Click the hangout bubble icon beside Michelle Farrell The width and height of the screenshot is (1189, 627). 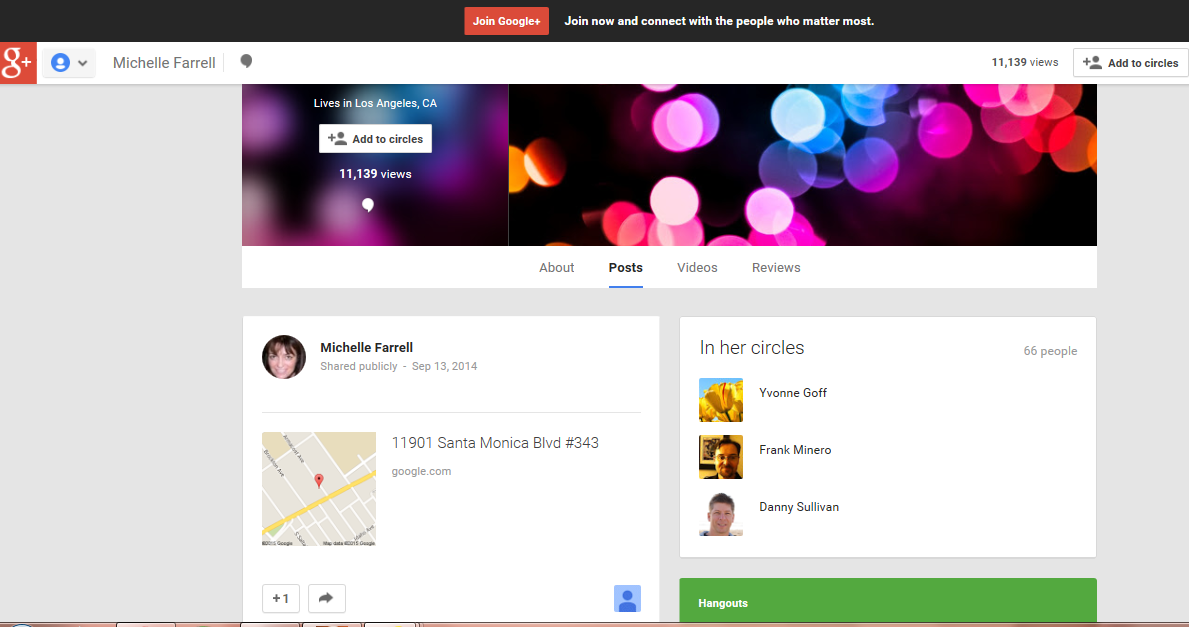[246, 61]
